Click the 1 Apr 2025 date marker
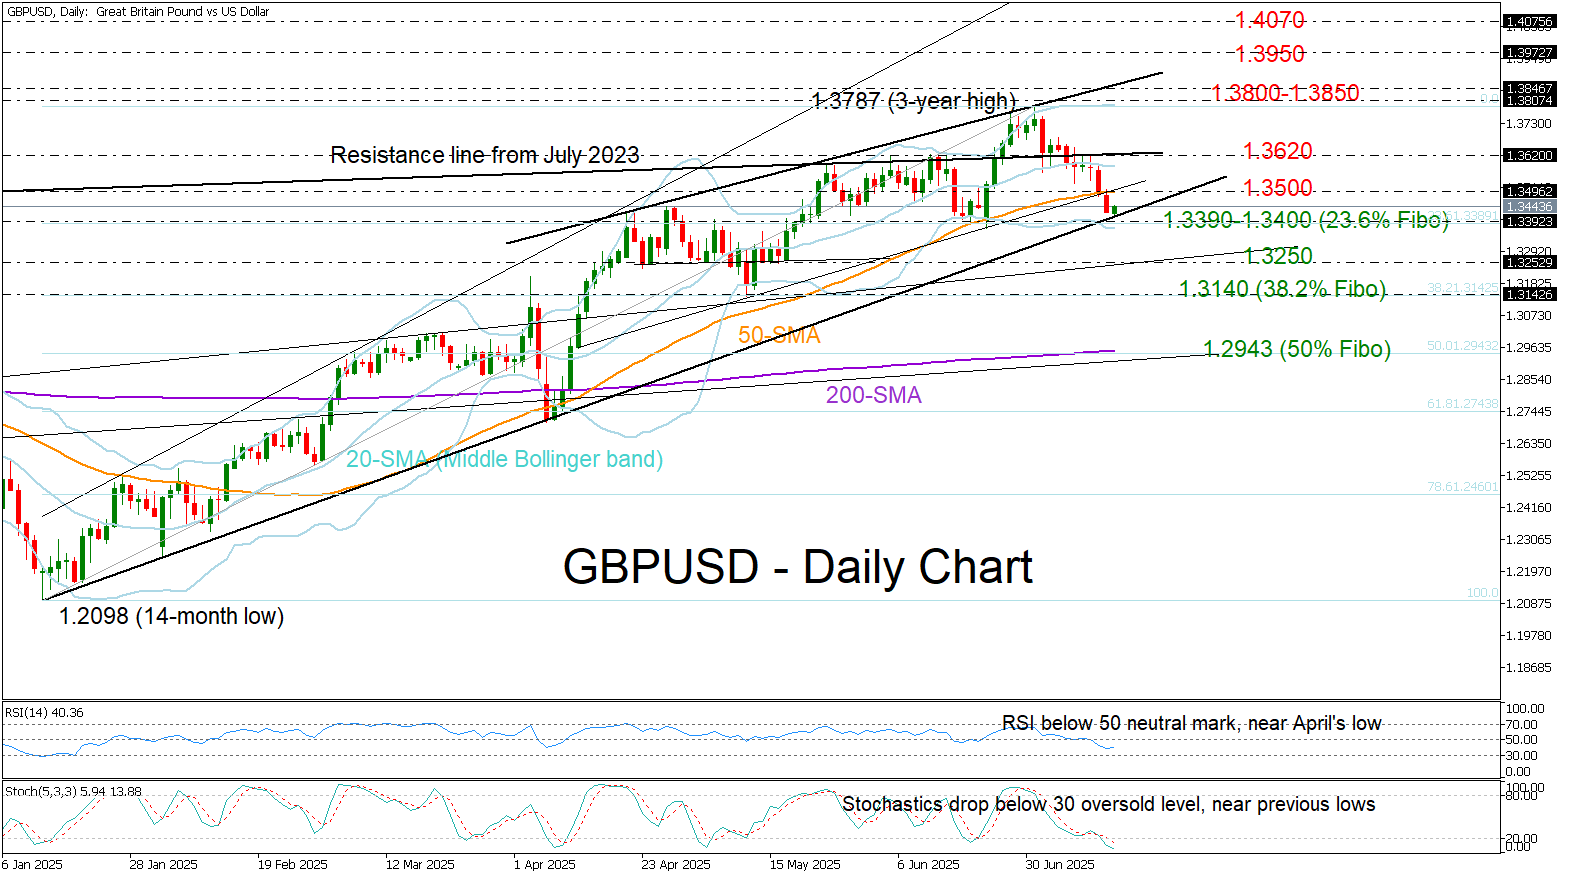The width and height of the screenshot is (1570, 877). 545,864
